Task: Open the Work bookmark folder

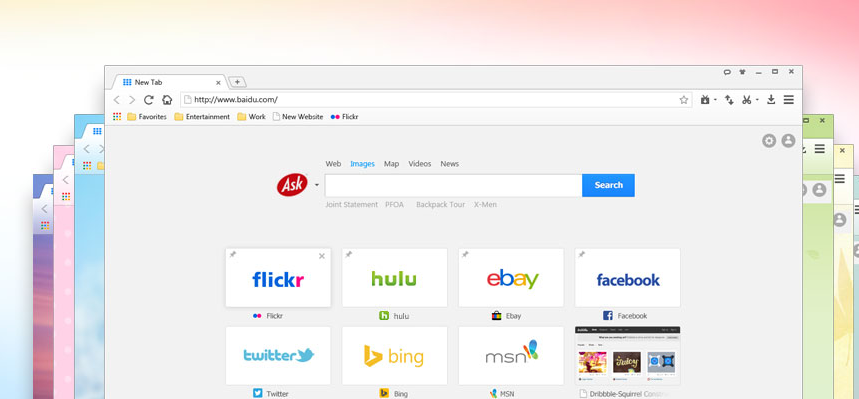Action: coord(251,117)
